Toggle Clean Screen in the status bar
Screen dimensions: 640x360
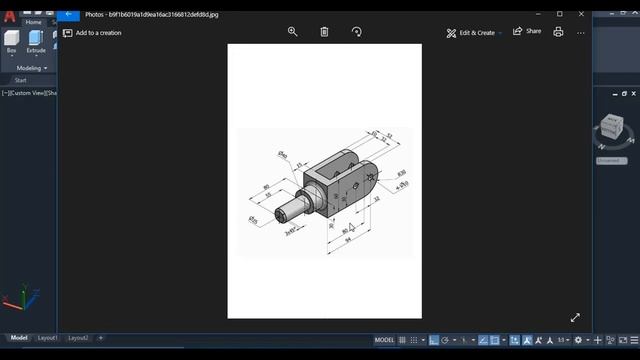623,340
